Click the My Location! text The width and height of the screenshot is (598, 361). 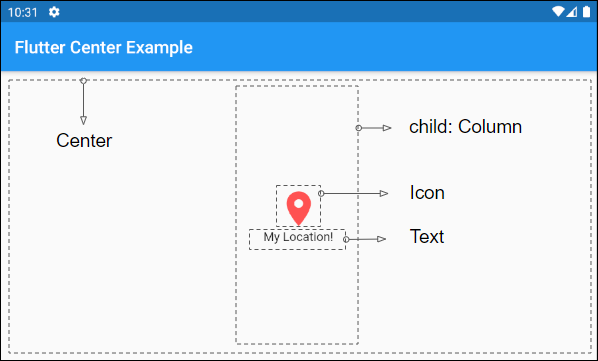pyautogui.click(x=298, y=237)
